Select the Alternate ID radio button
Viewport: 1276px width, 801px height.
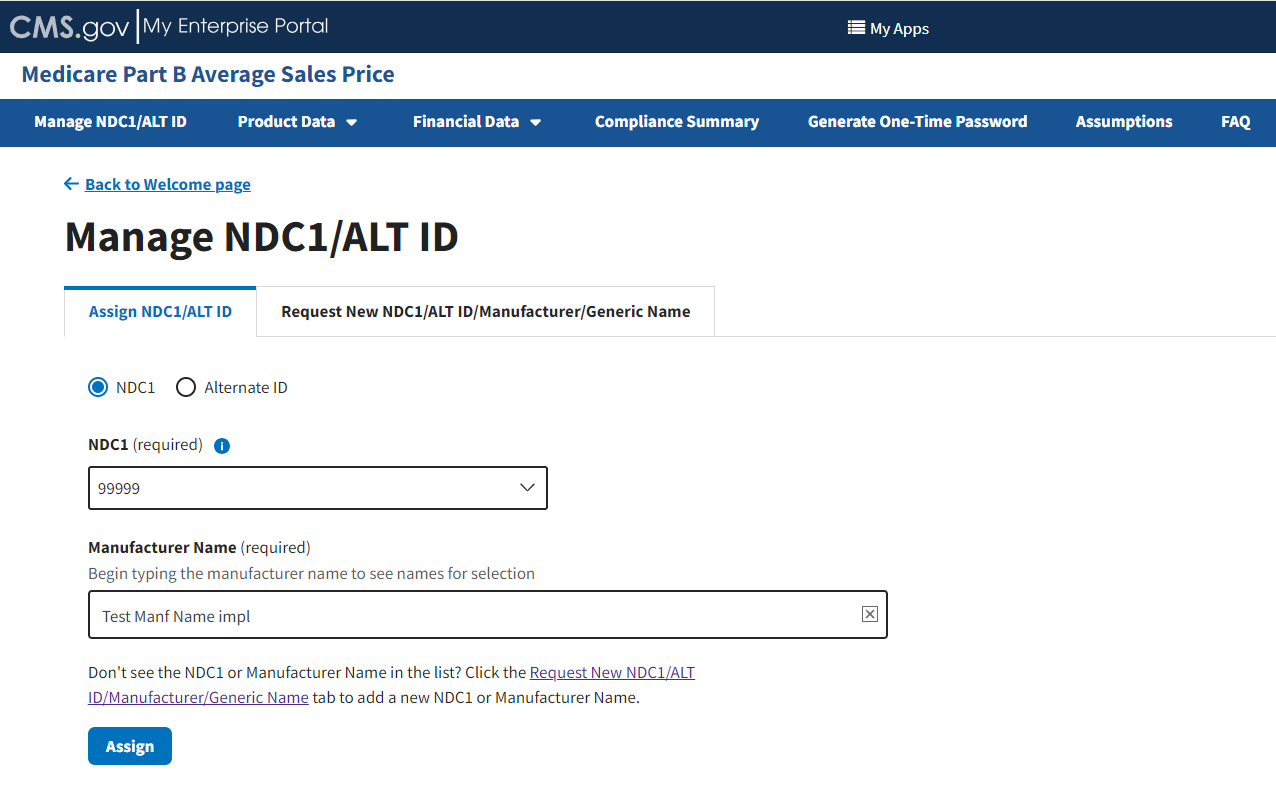point(186,387)
